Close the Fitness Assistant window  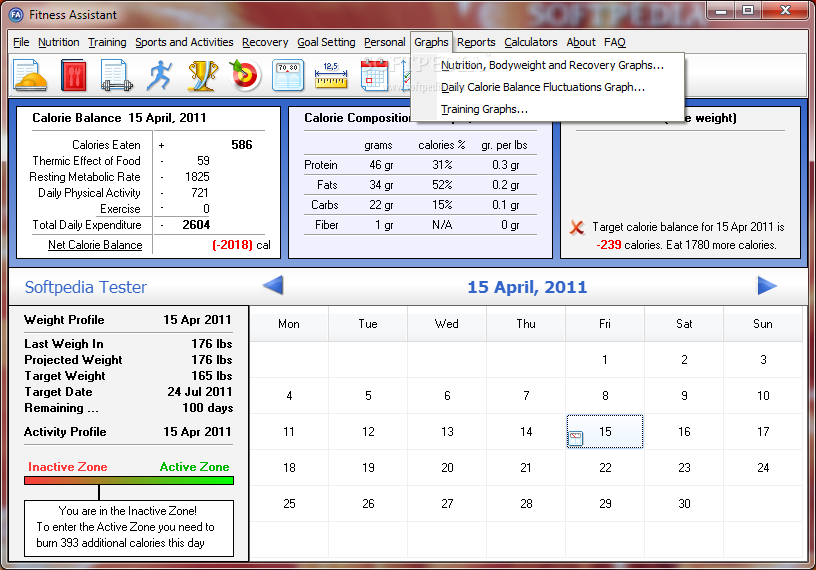785,10
